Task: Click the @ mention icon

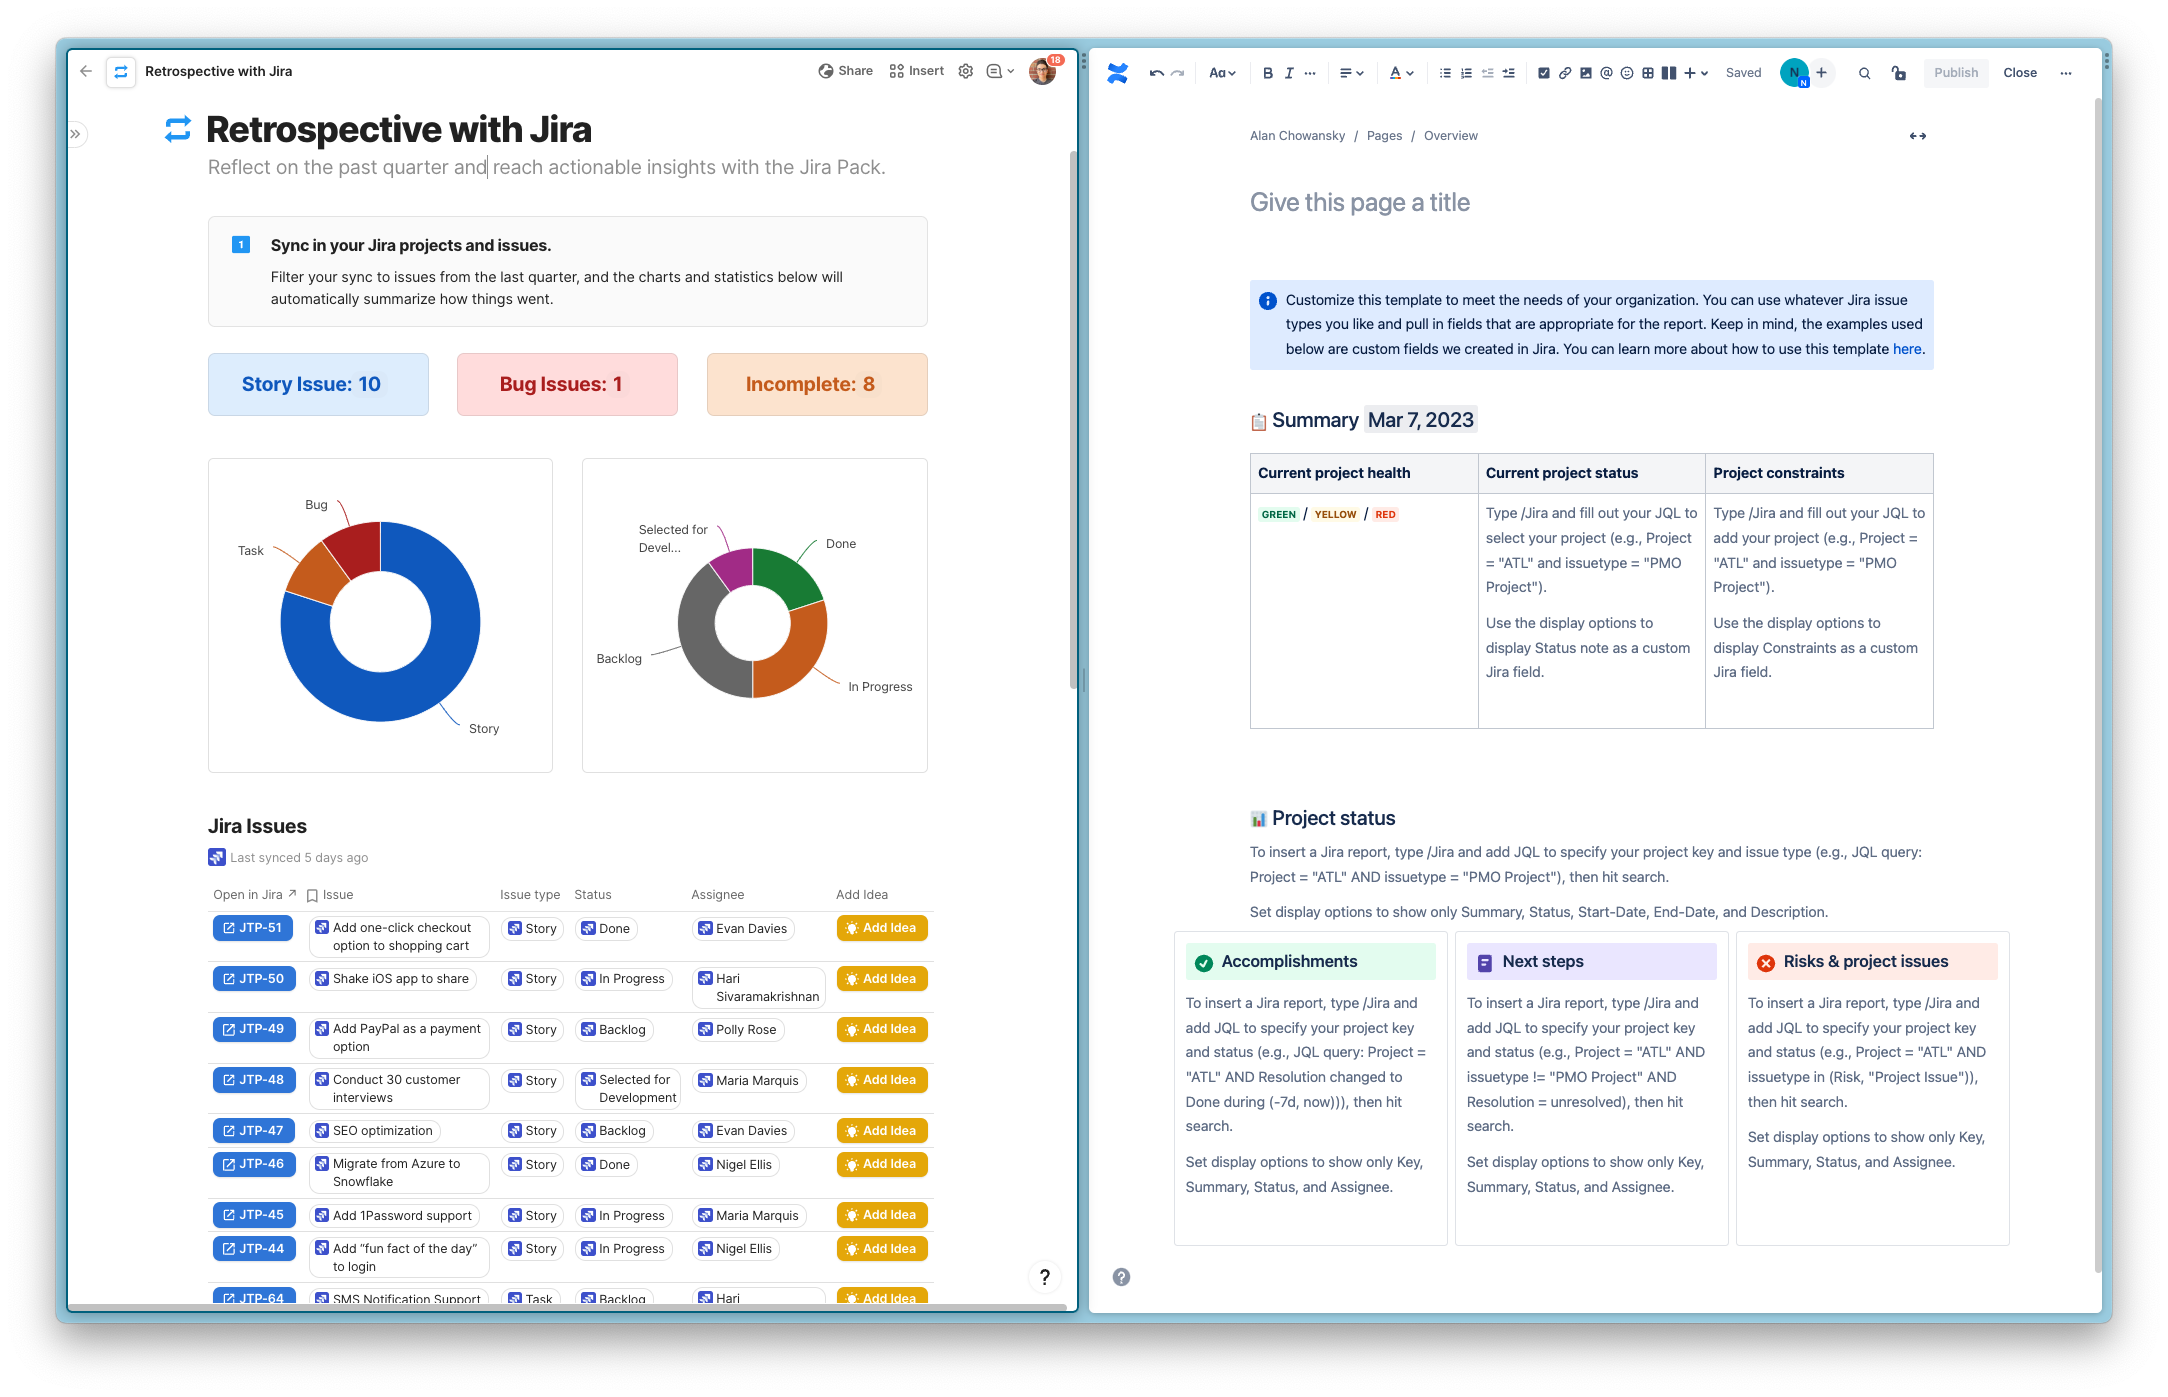Action: (1606, 73)
